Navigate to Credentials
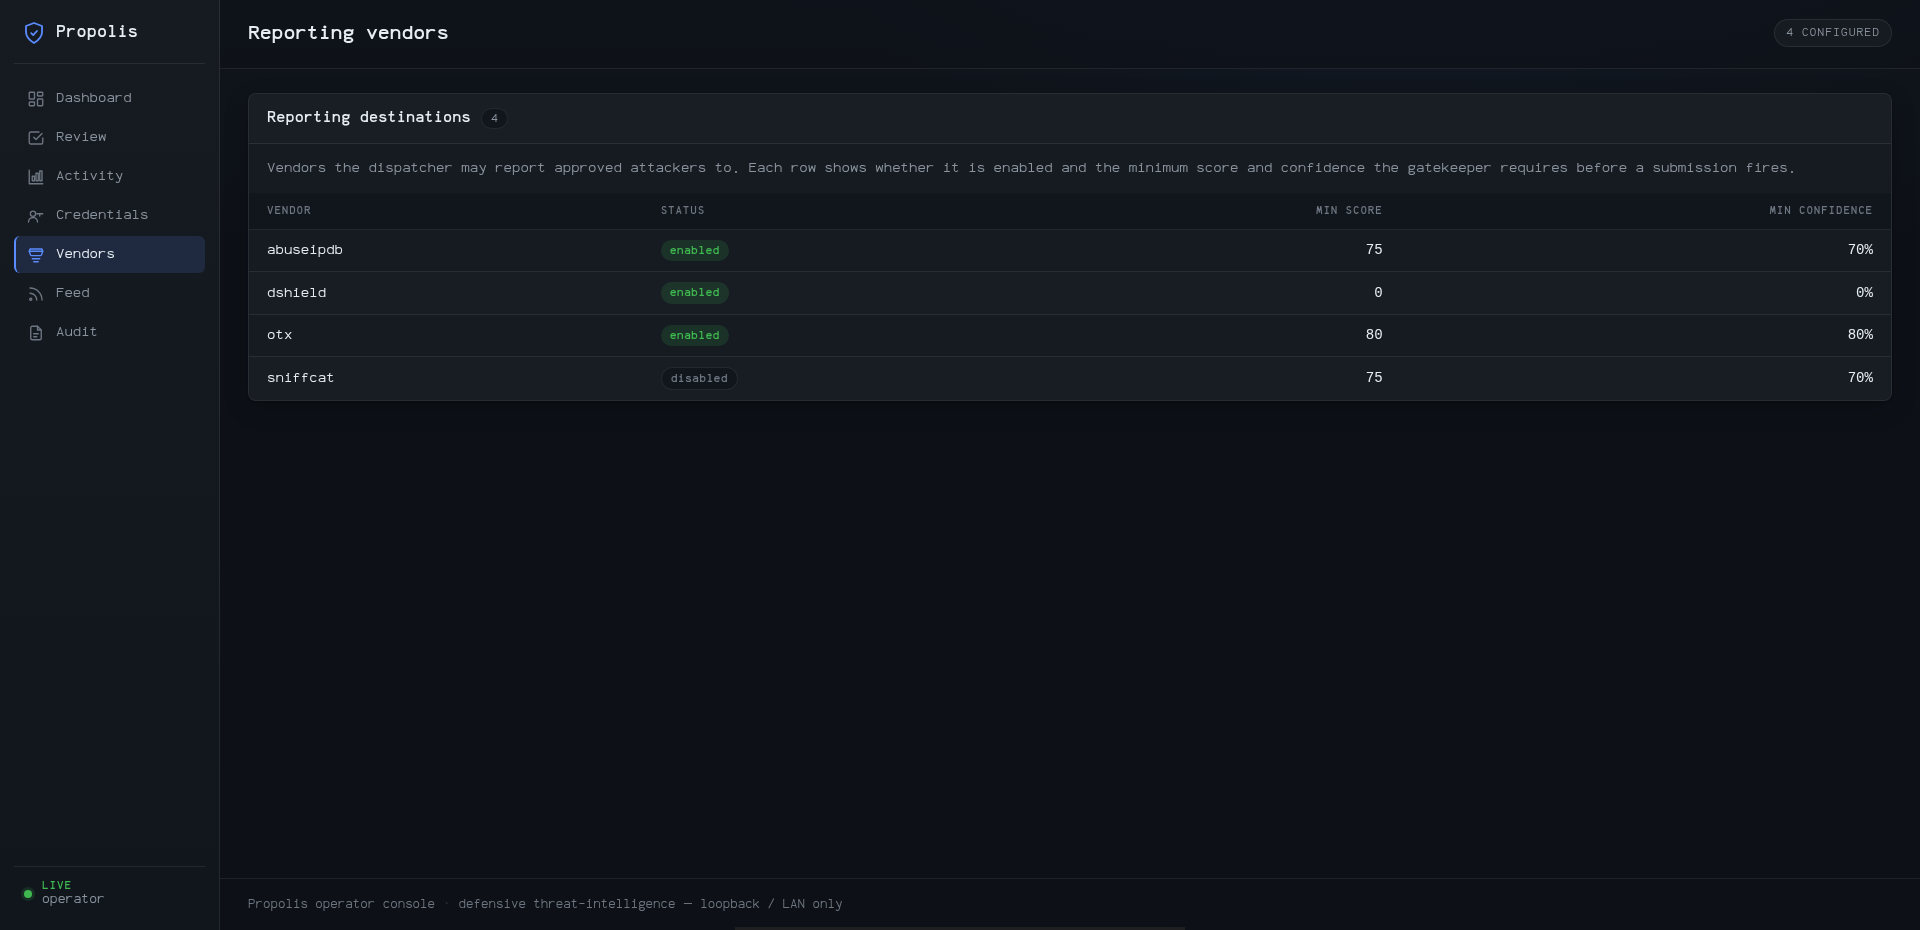The width and height of the screenshot is (1920, 930). (x=109, y=215)
